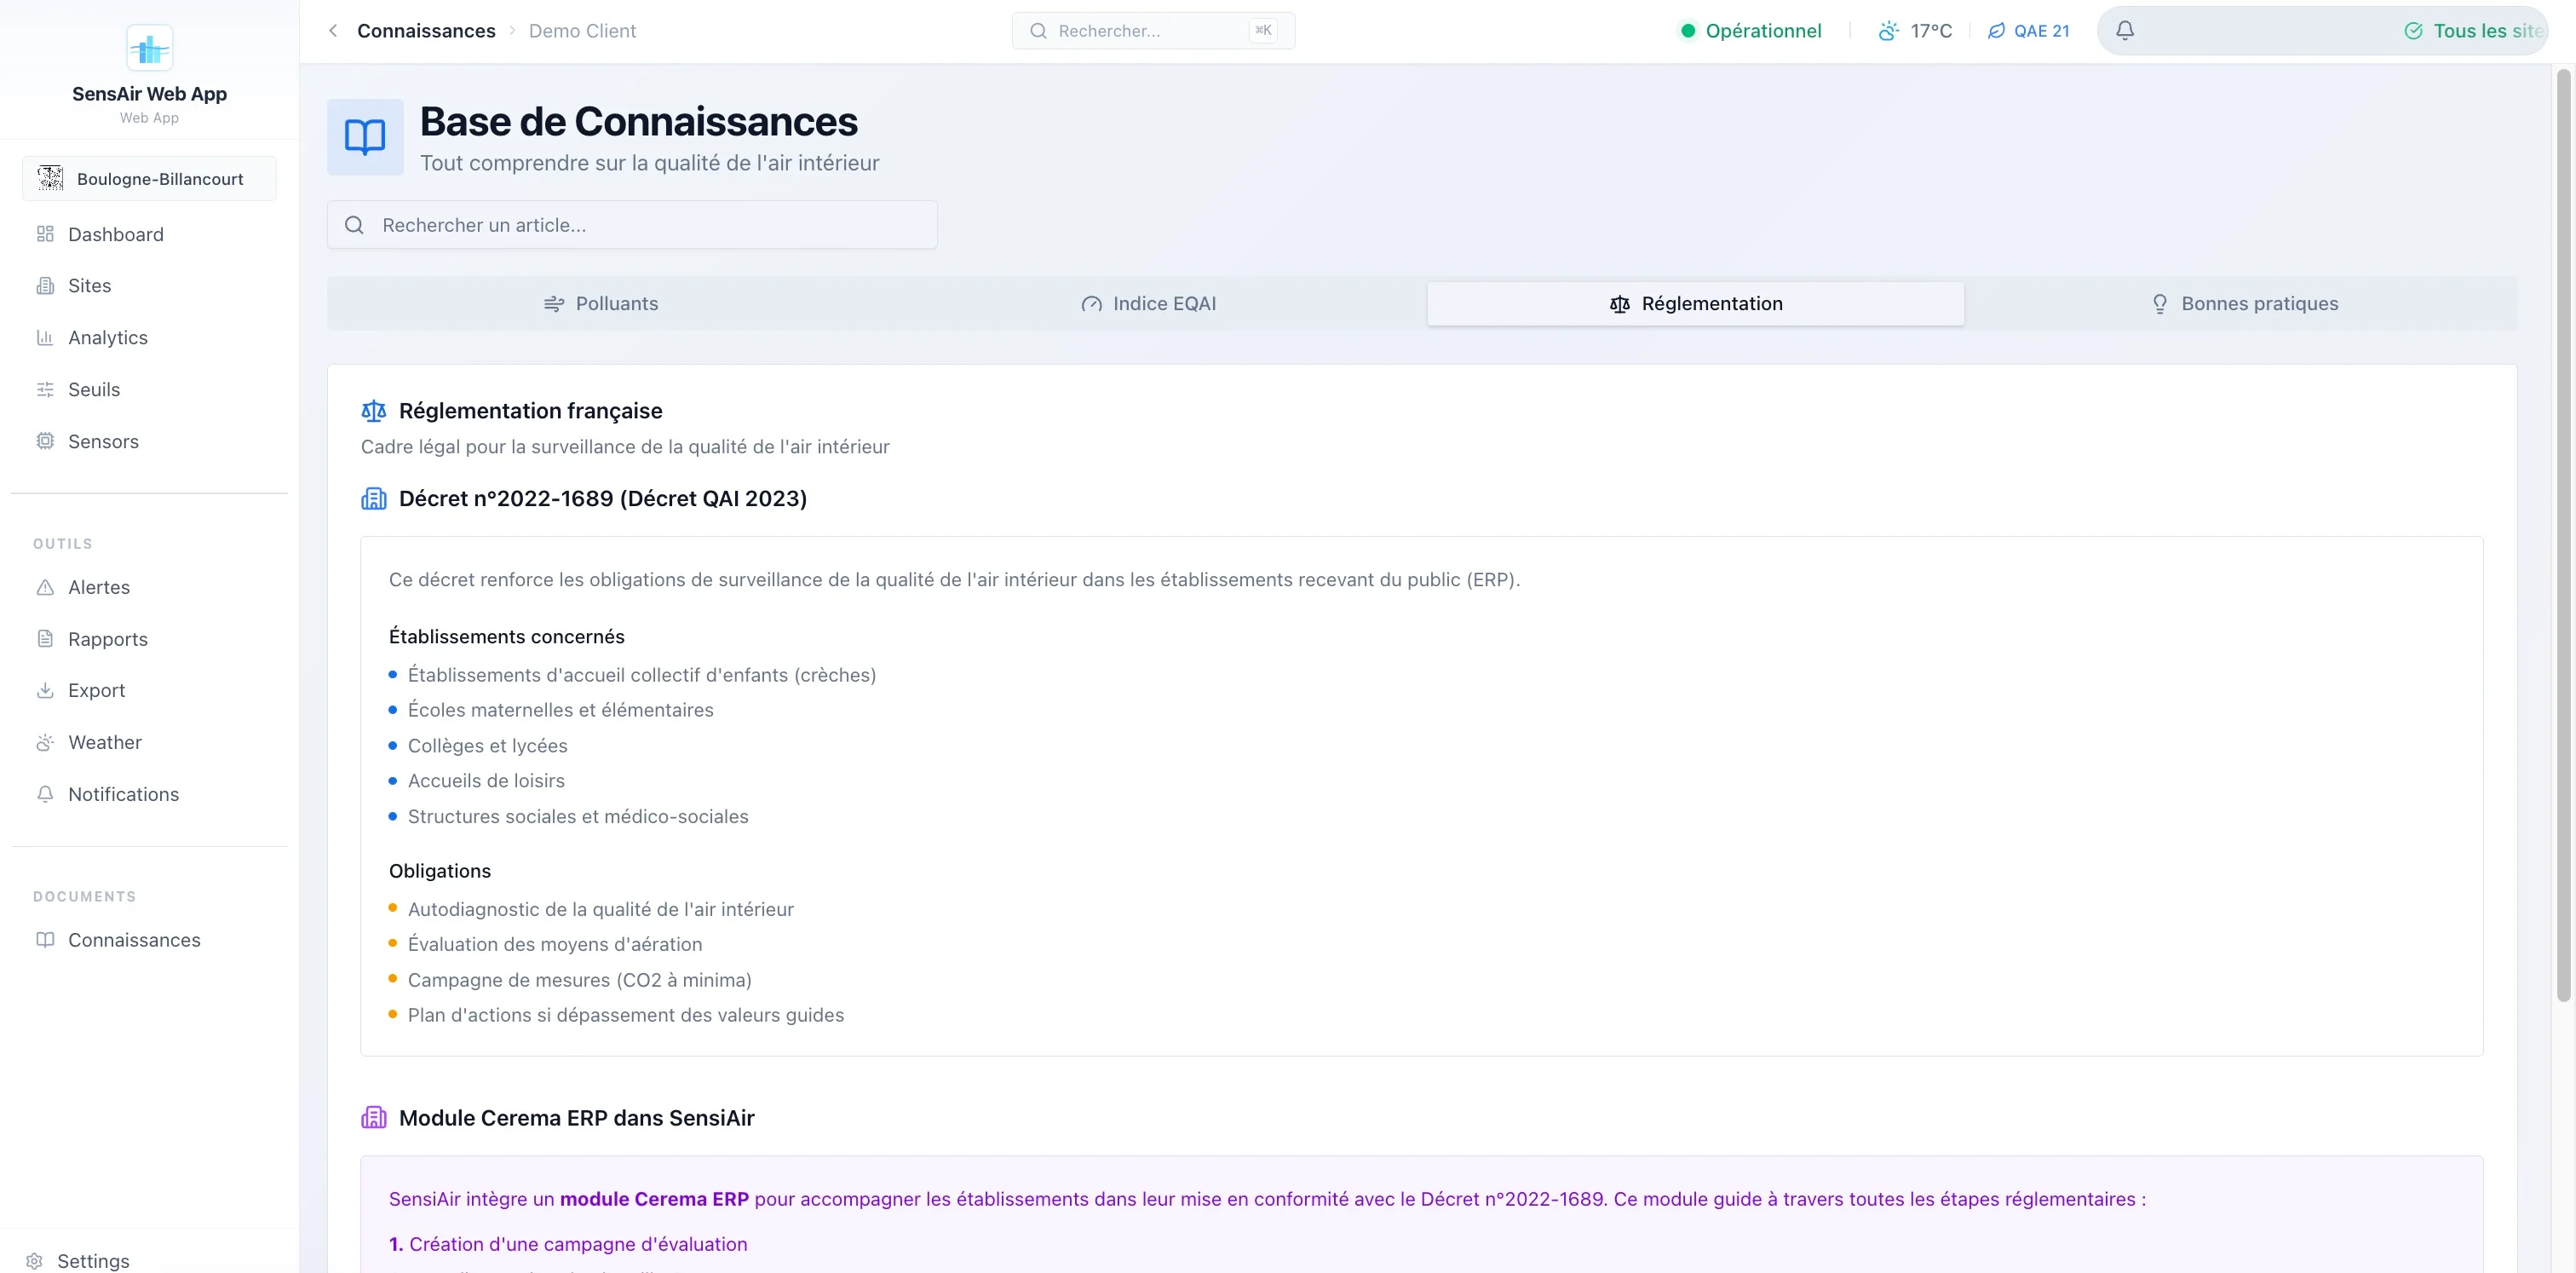Click the Rapports document icon

pyautogui.click(x=45, y=638)
